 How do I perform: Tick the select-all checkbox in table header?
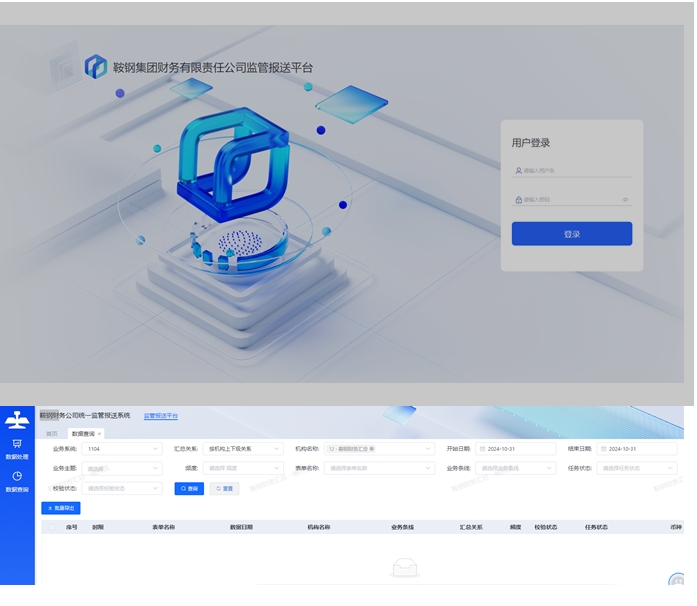tap(51, 526)
